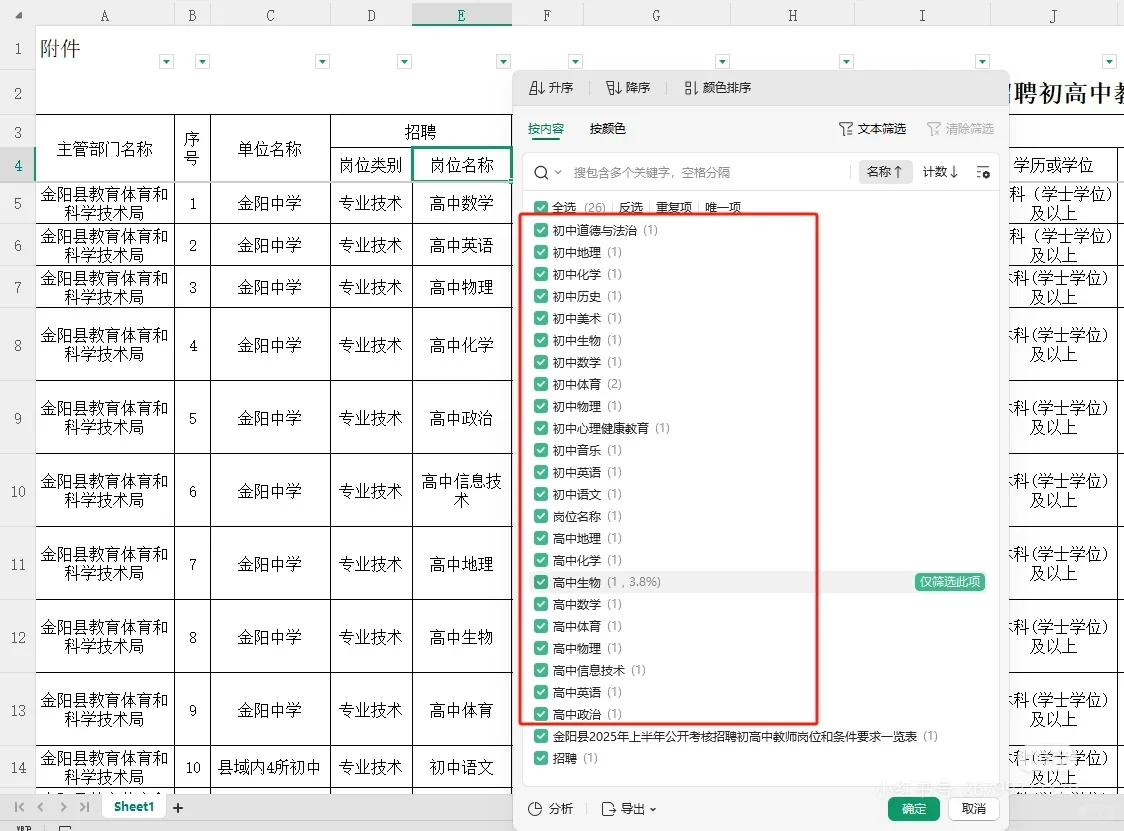Open the search box dropdown chevron
Screen dimensions: 1124x831
click(x=558, y=172)
